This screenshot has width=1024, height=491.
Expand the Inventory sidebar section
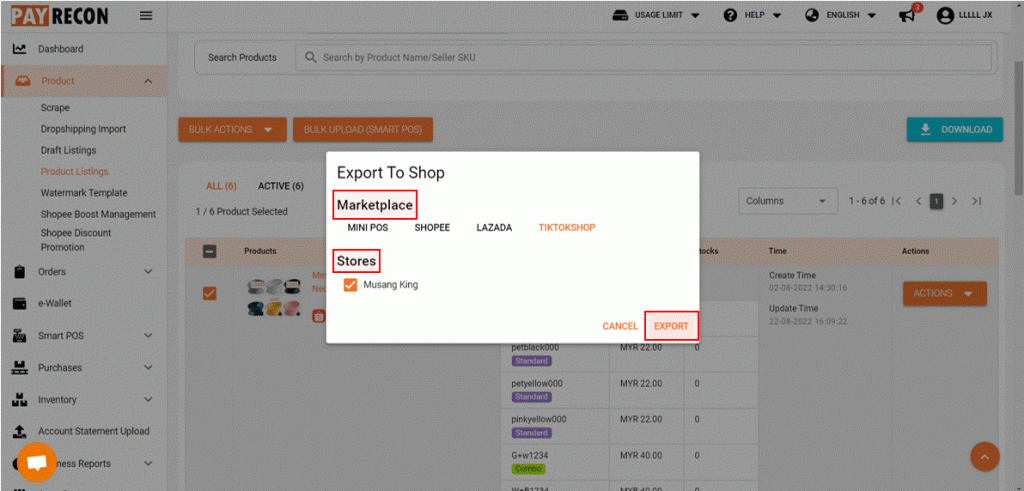[x=148, y=400]
